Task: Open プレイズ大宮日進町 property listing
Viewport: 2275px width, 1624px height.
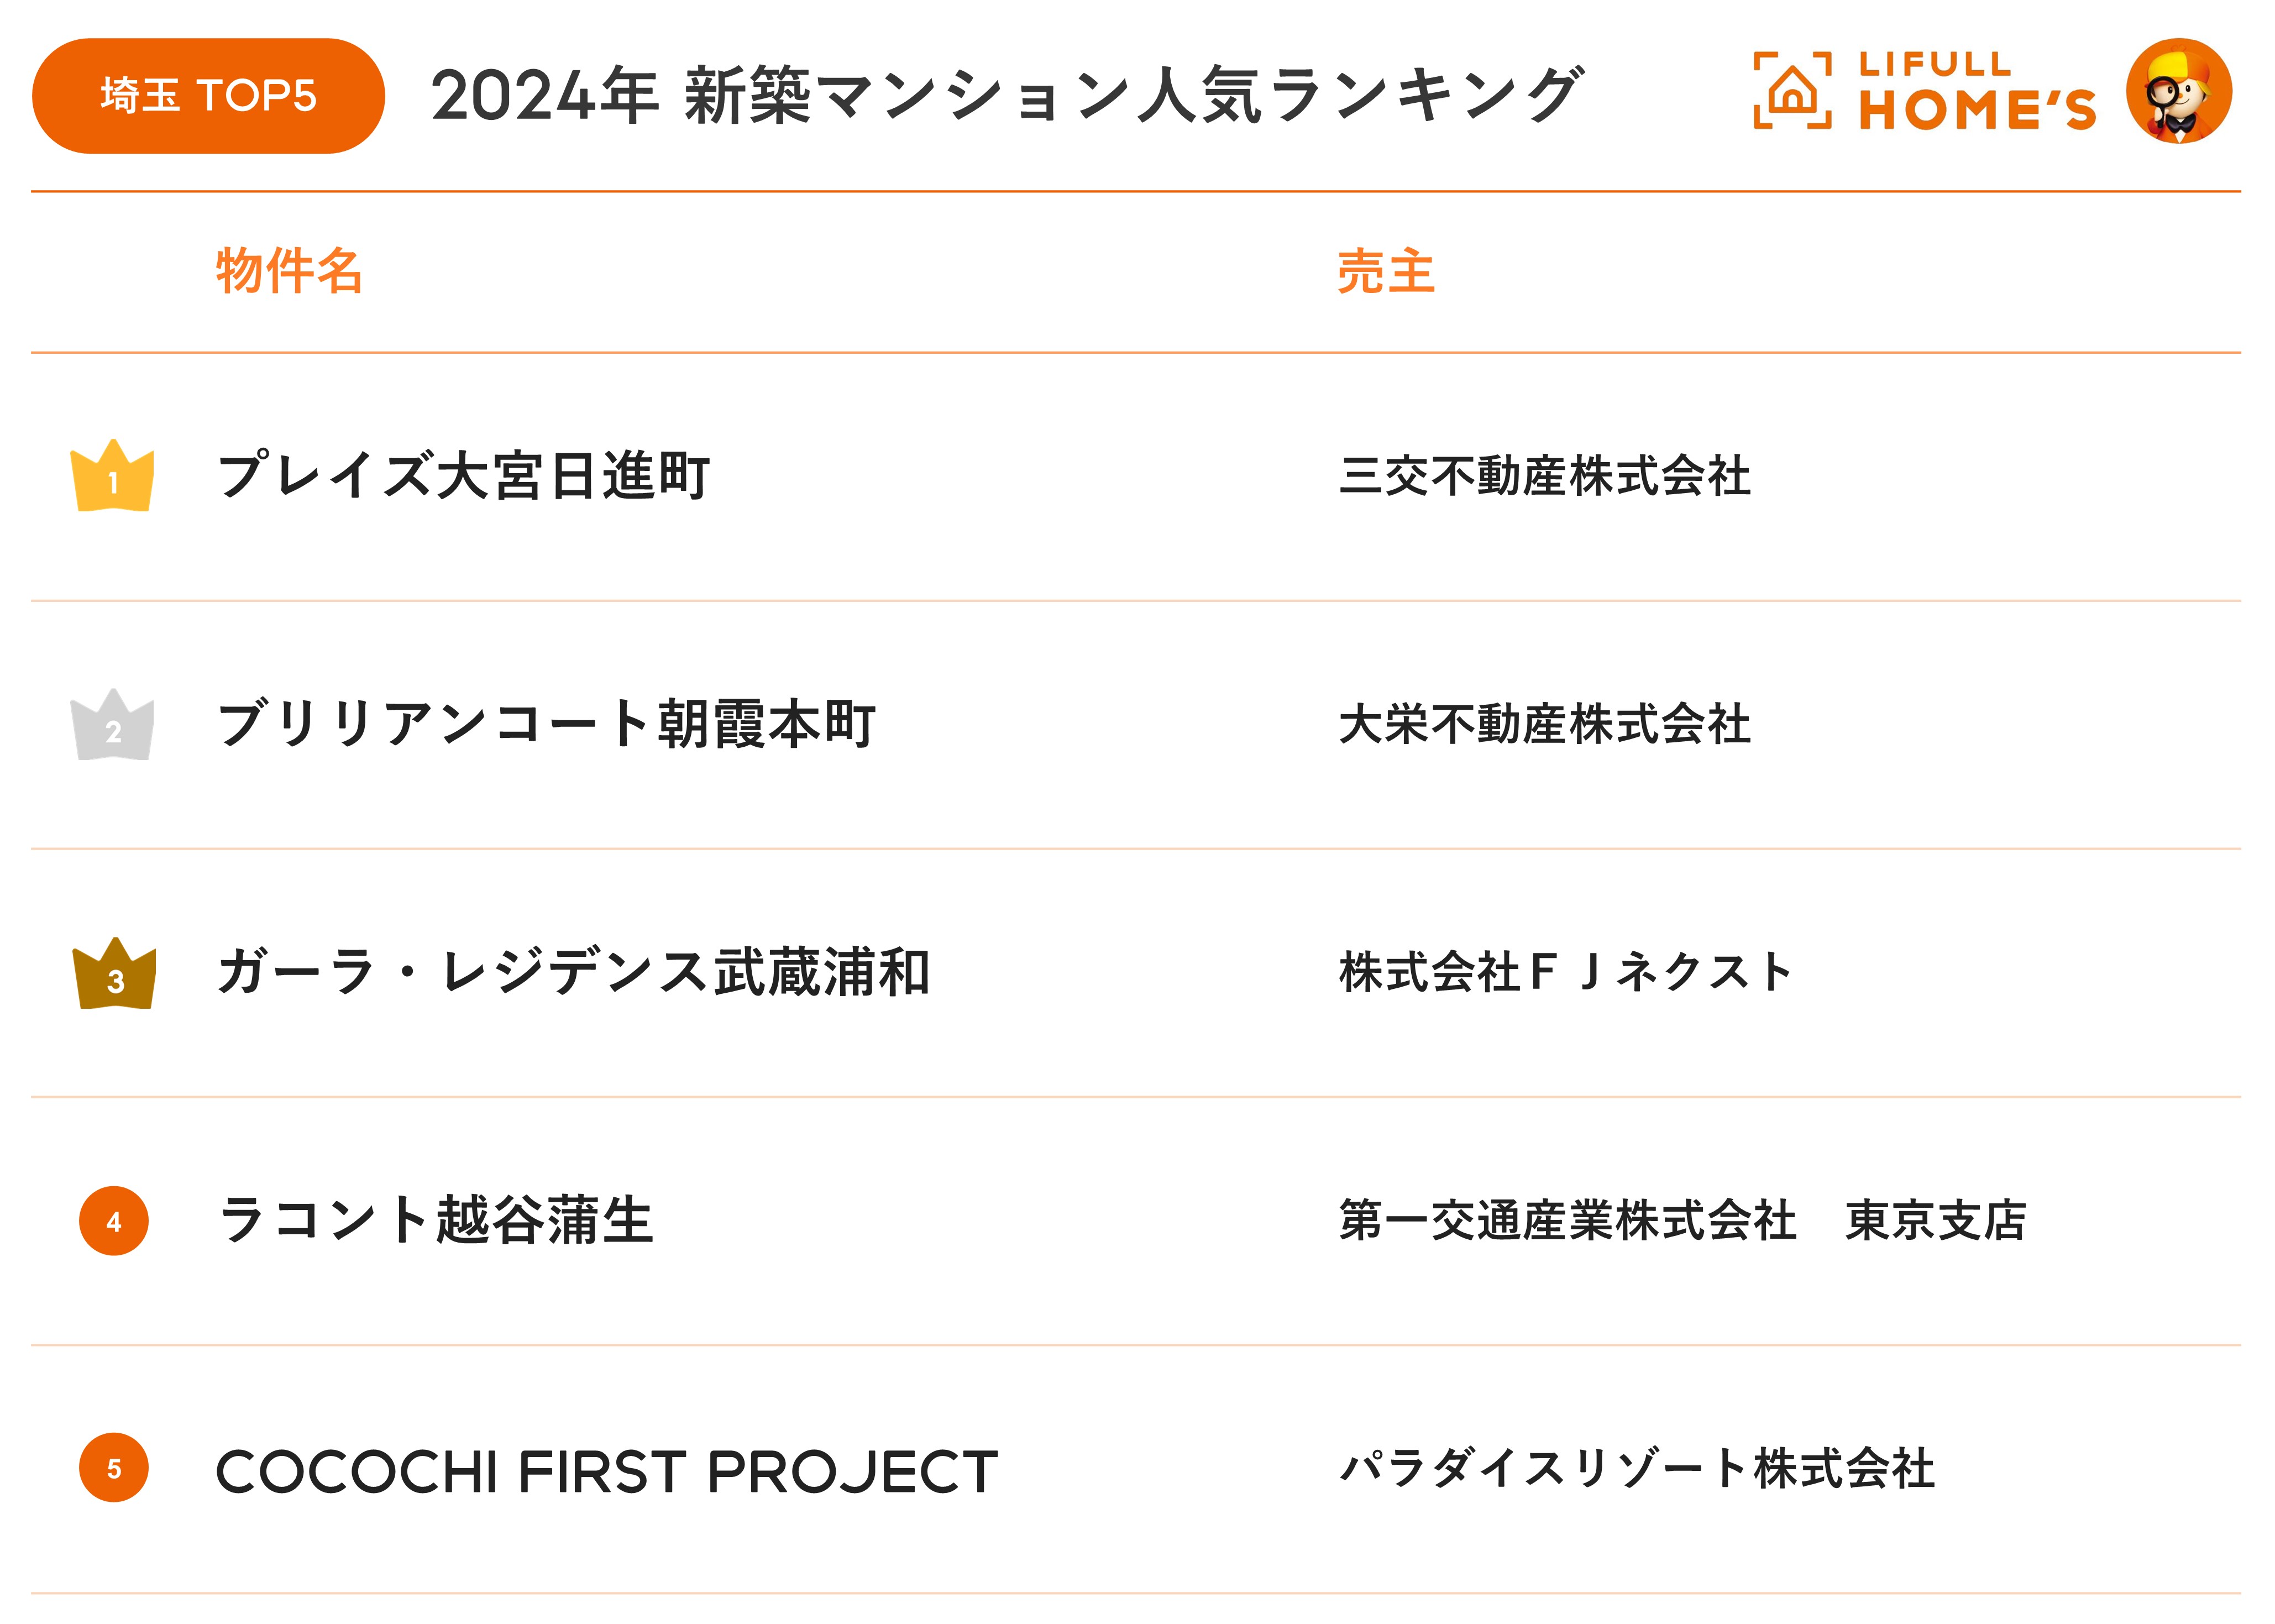Action: 463,476
